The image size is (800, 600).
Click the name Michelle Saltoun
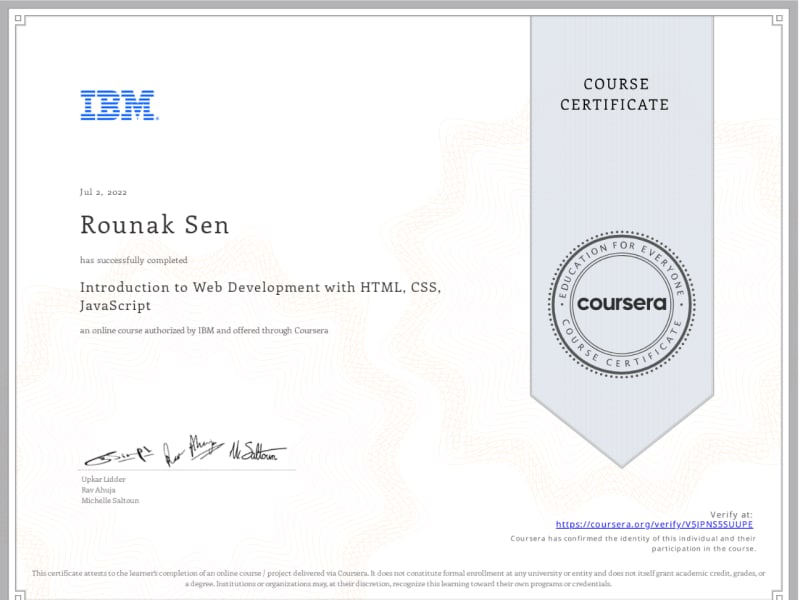[x=110, y=501]
